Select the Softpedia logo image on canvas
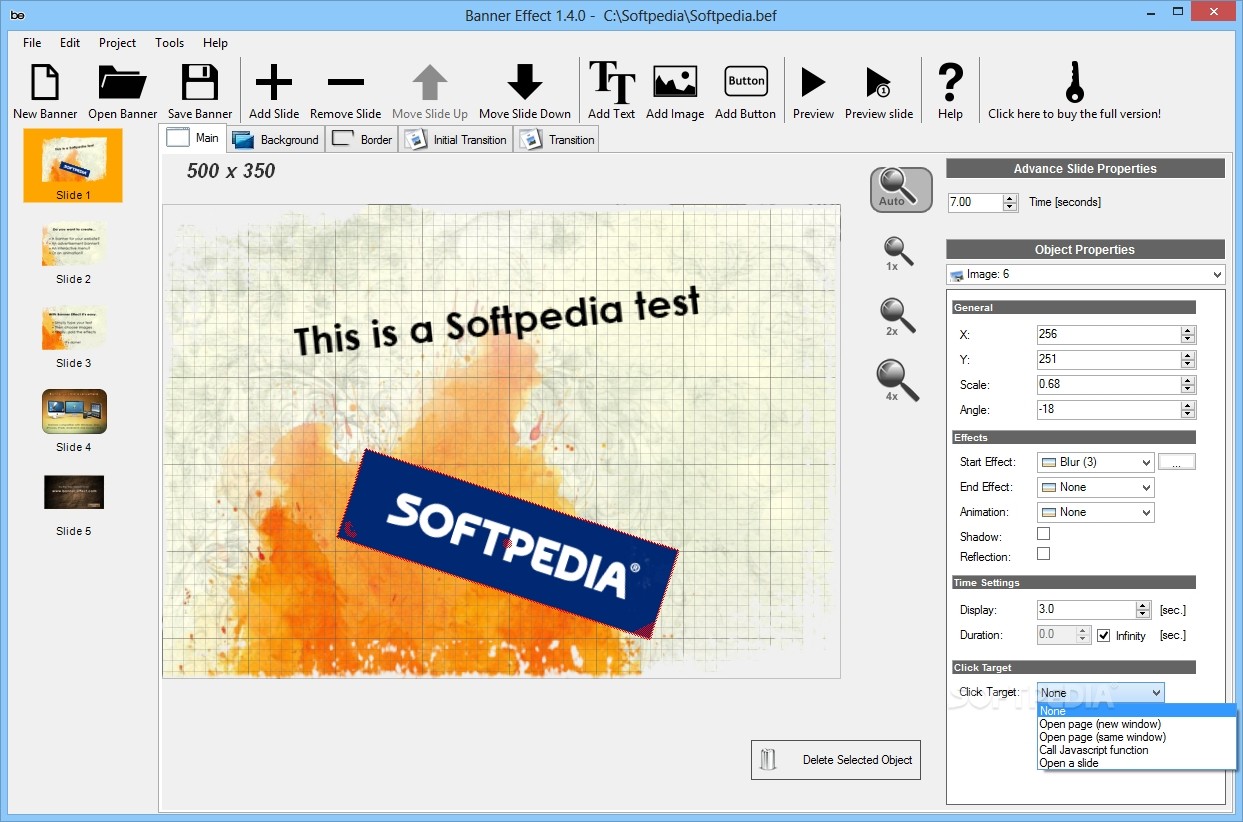This screenshot has height=822, width=1243. click(x=508, y=544)
